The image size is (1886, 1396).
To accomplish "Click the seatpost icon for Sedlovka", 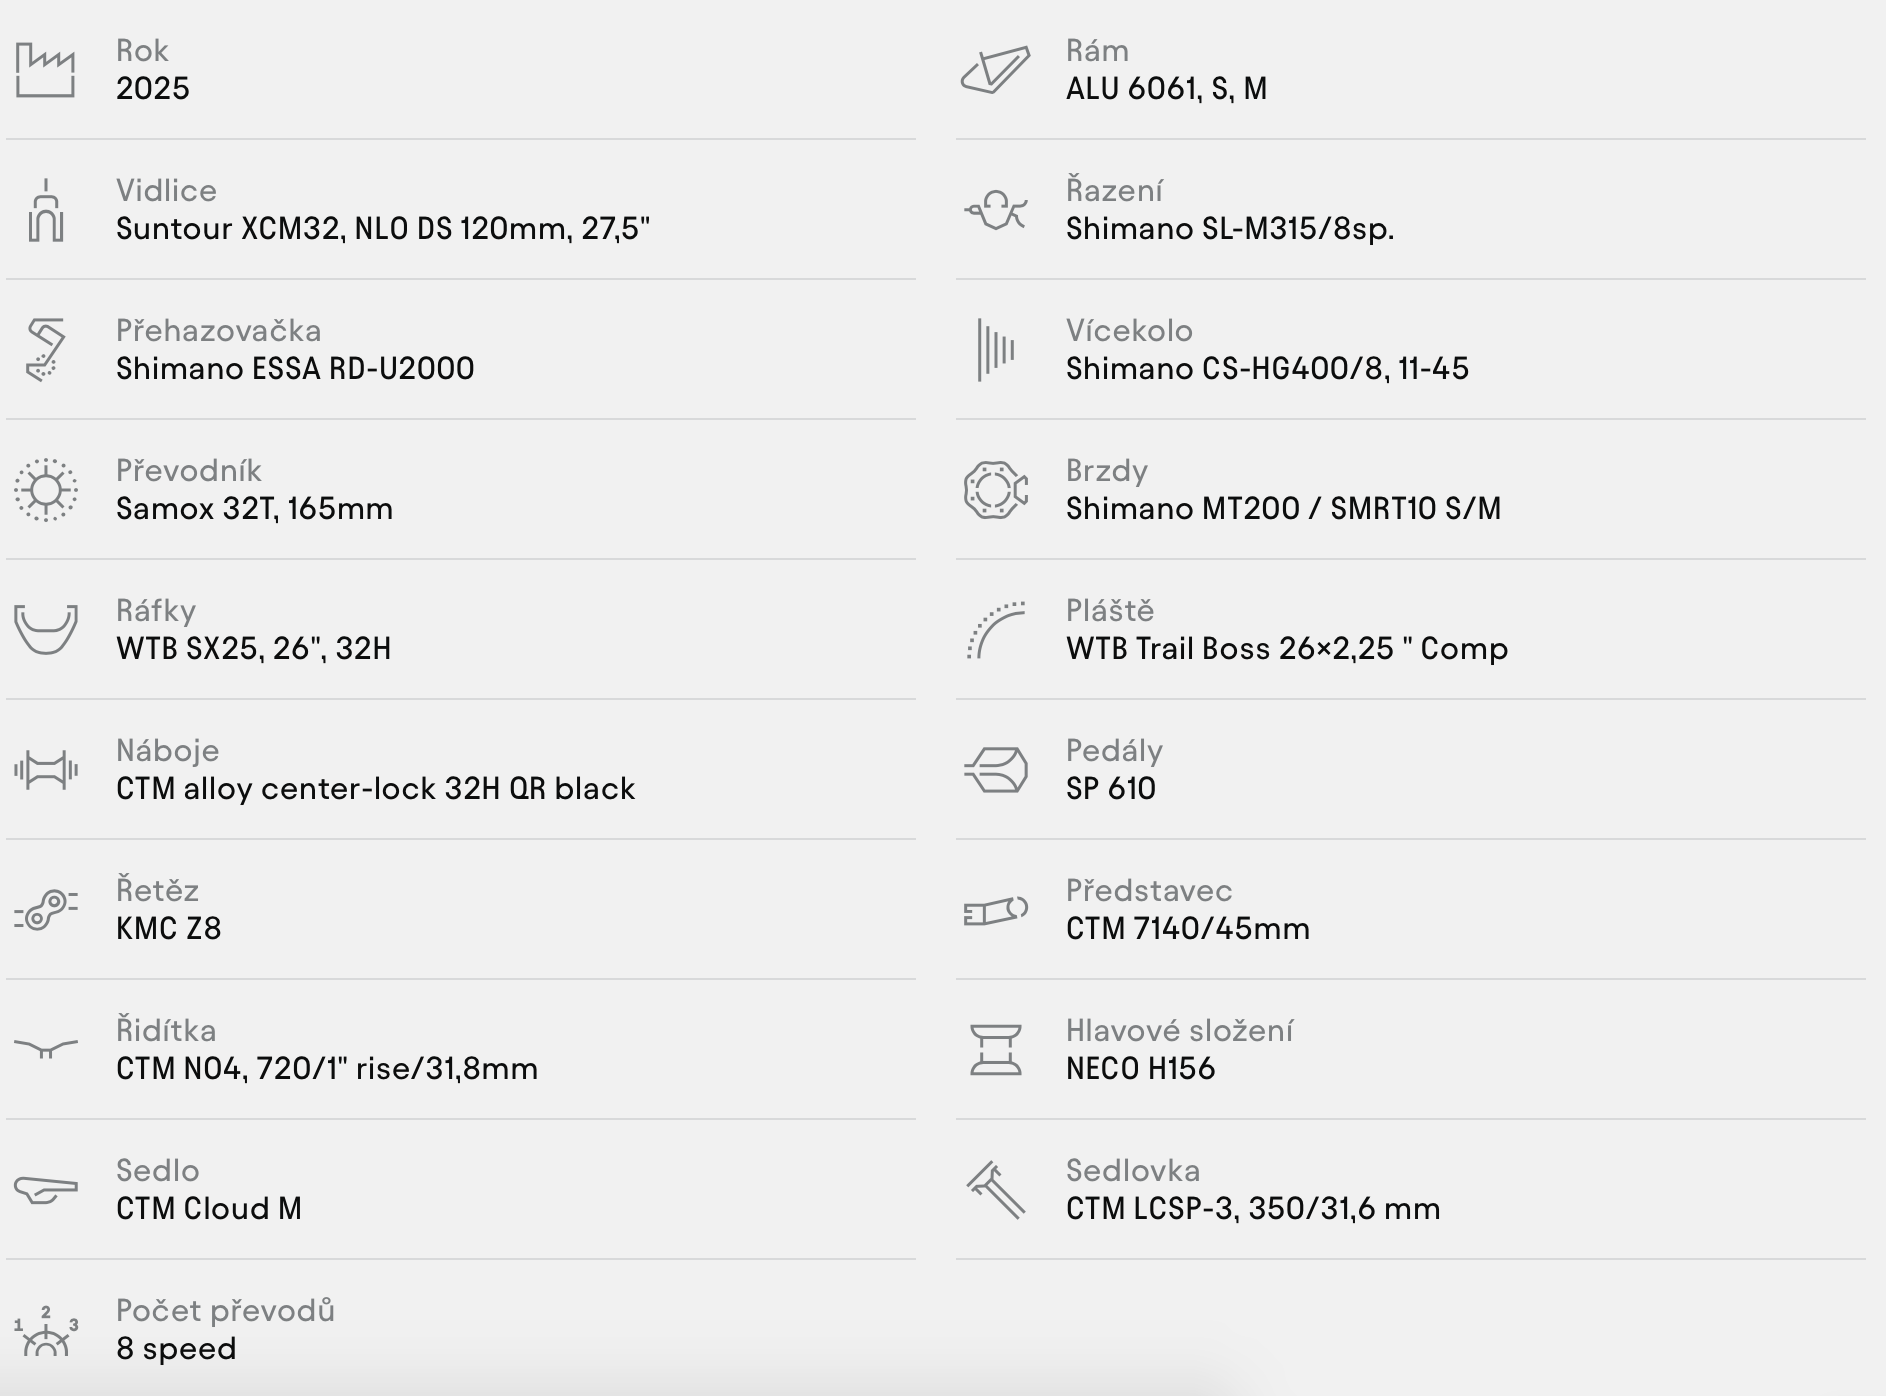I will point(995,1190).
